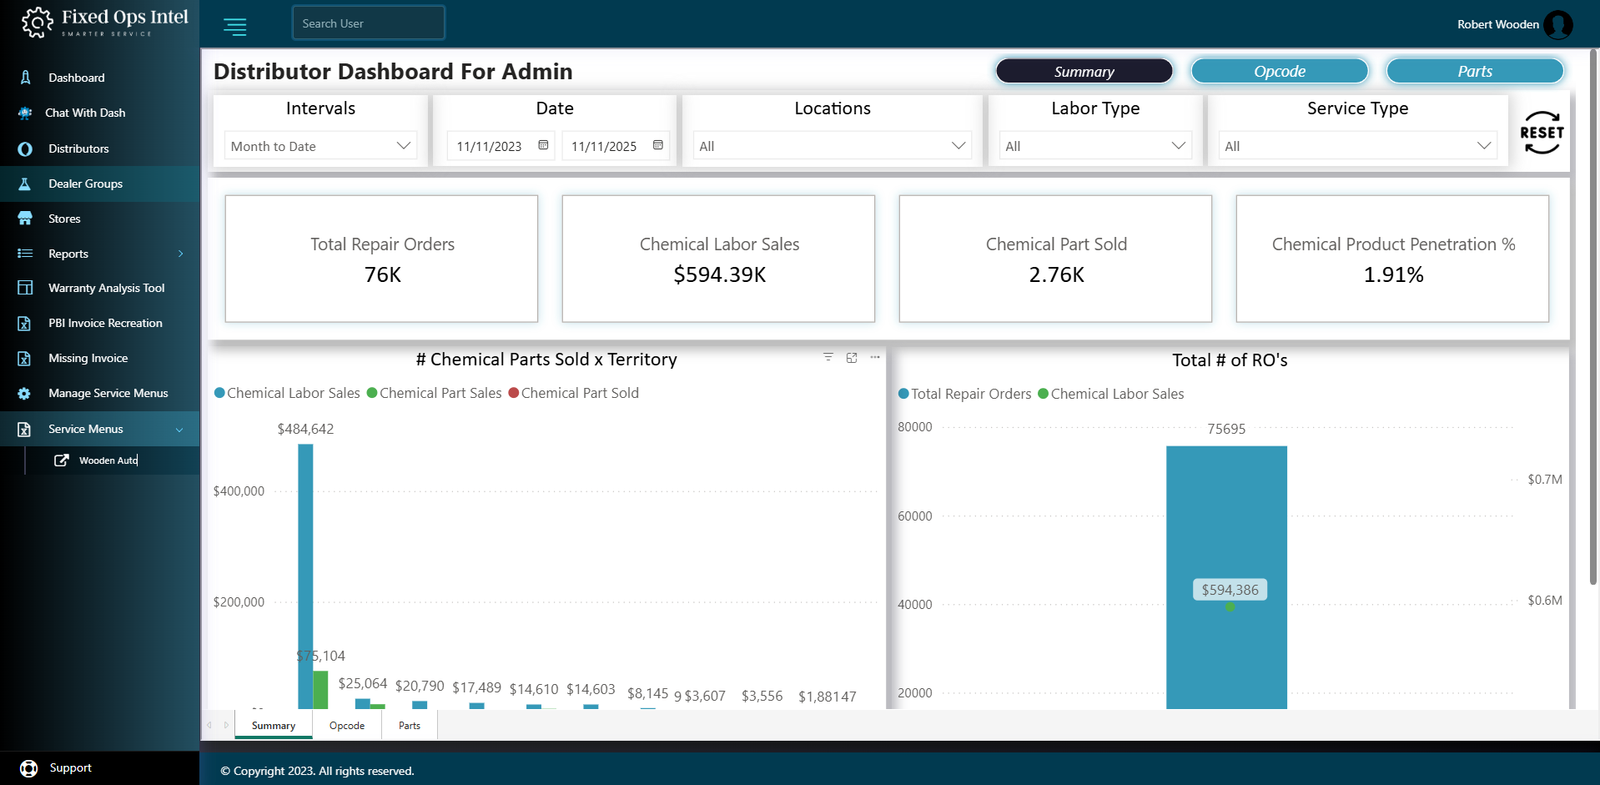Toggle Chemical Part Sold legend series
This screenshot has height=785, width=1600.
[573, 393]
